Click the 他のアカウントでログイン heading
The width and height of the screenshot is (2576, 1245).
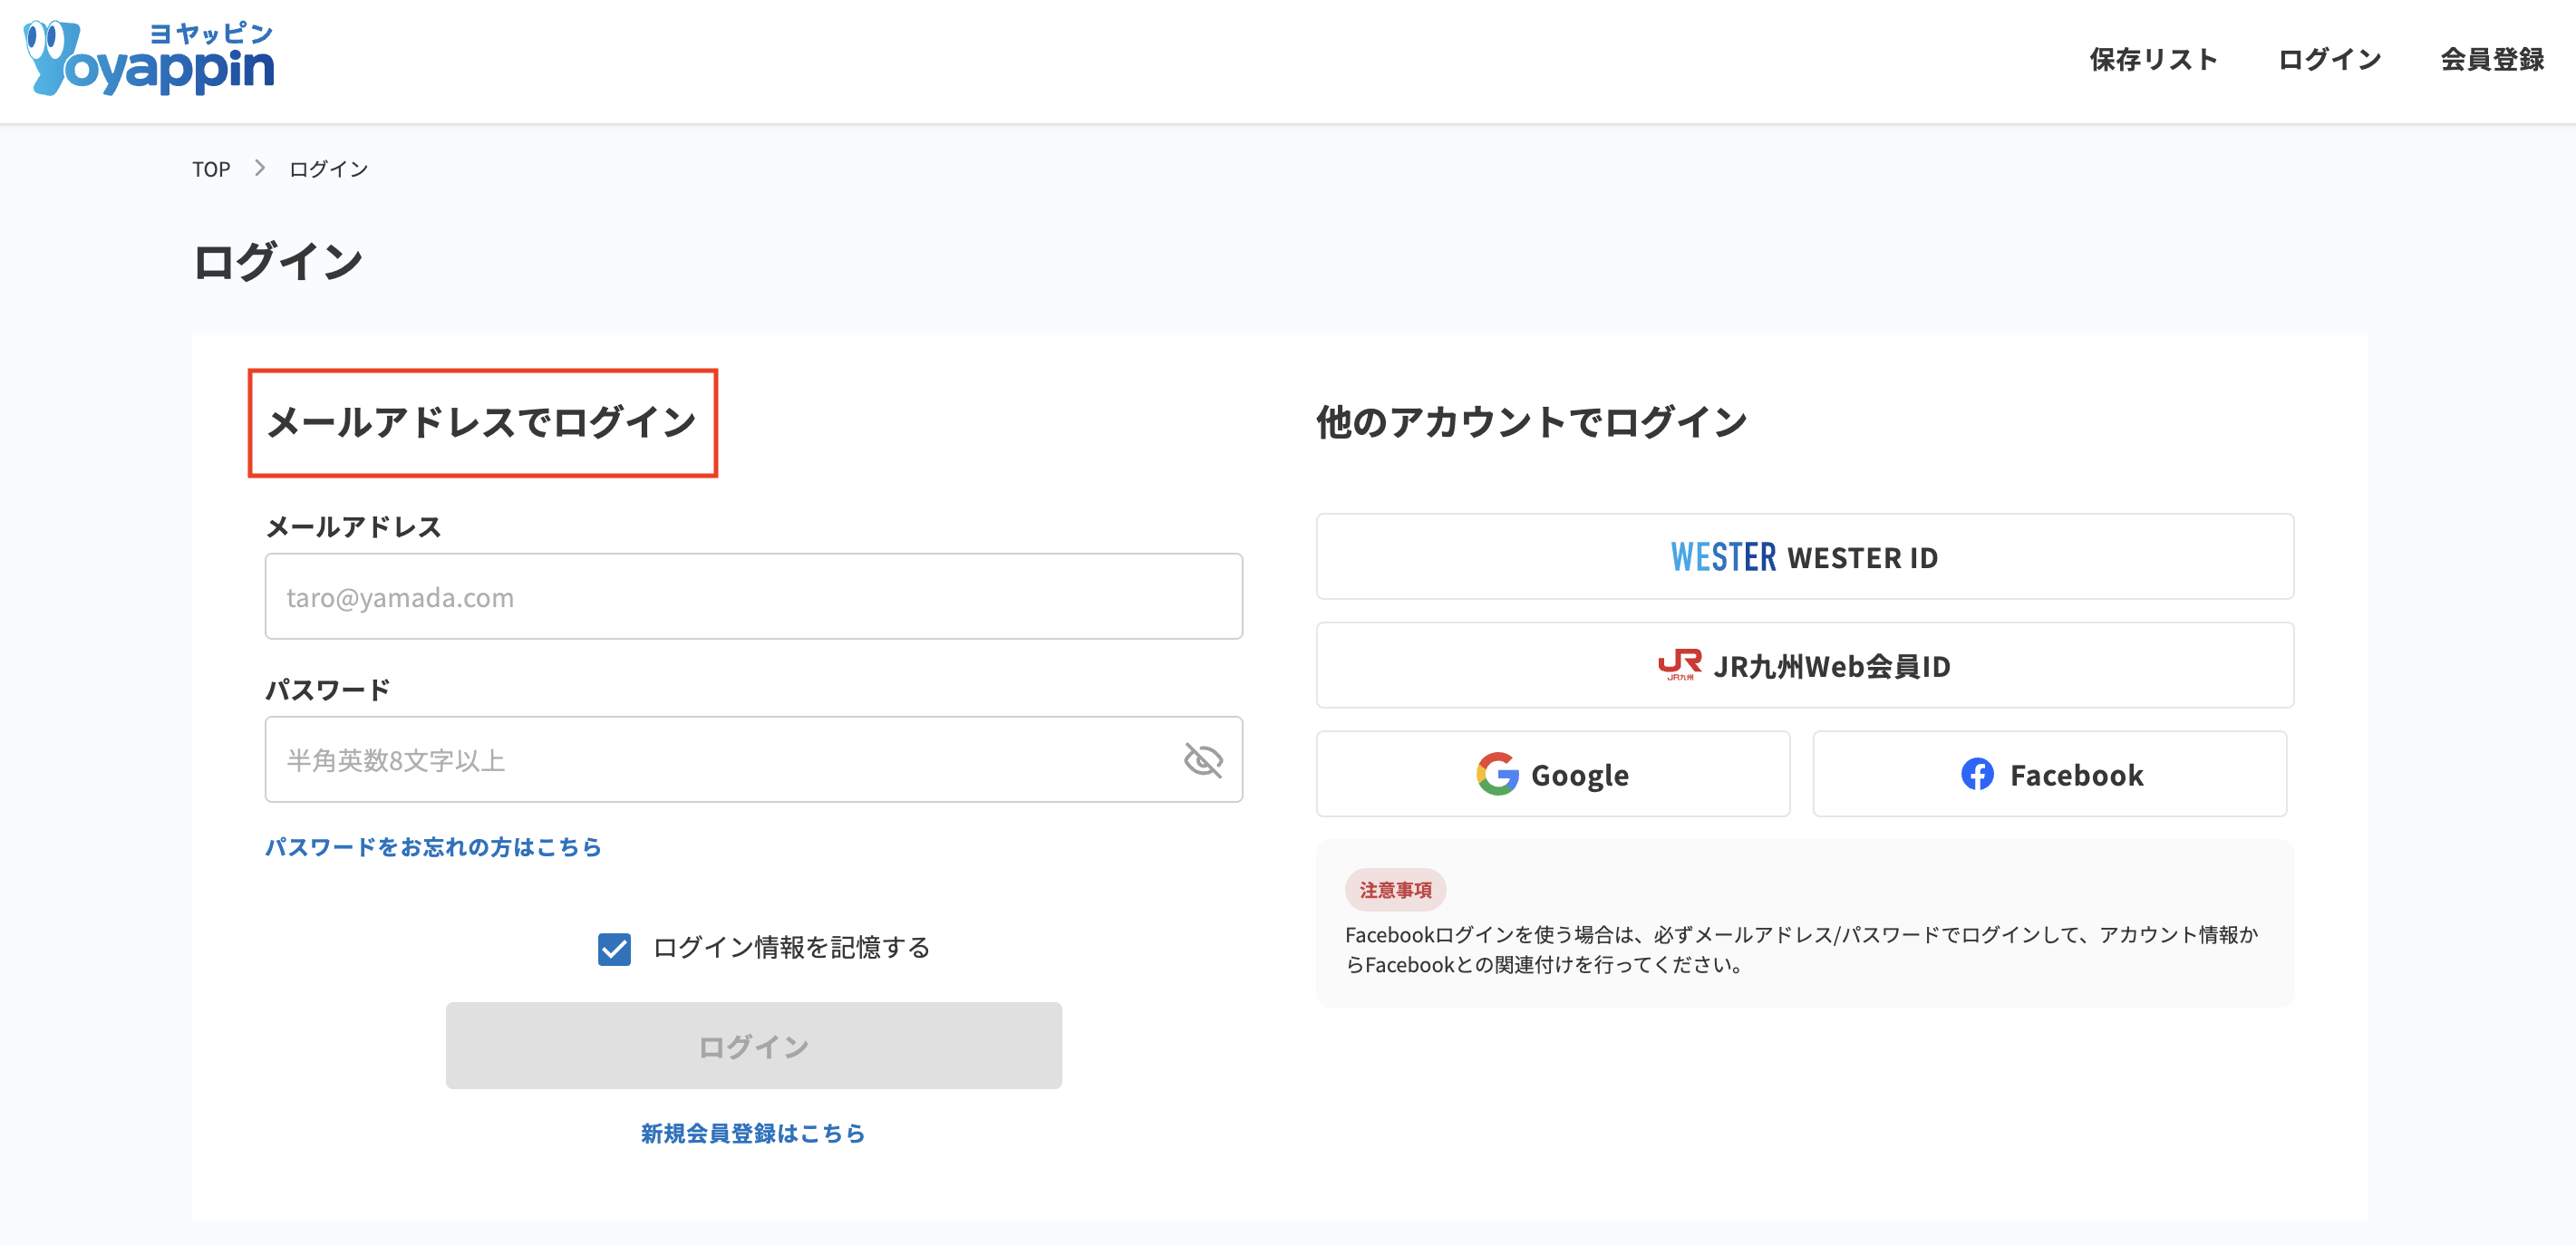[x=1531, y=422]
